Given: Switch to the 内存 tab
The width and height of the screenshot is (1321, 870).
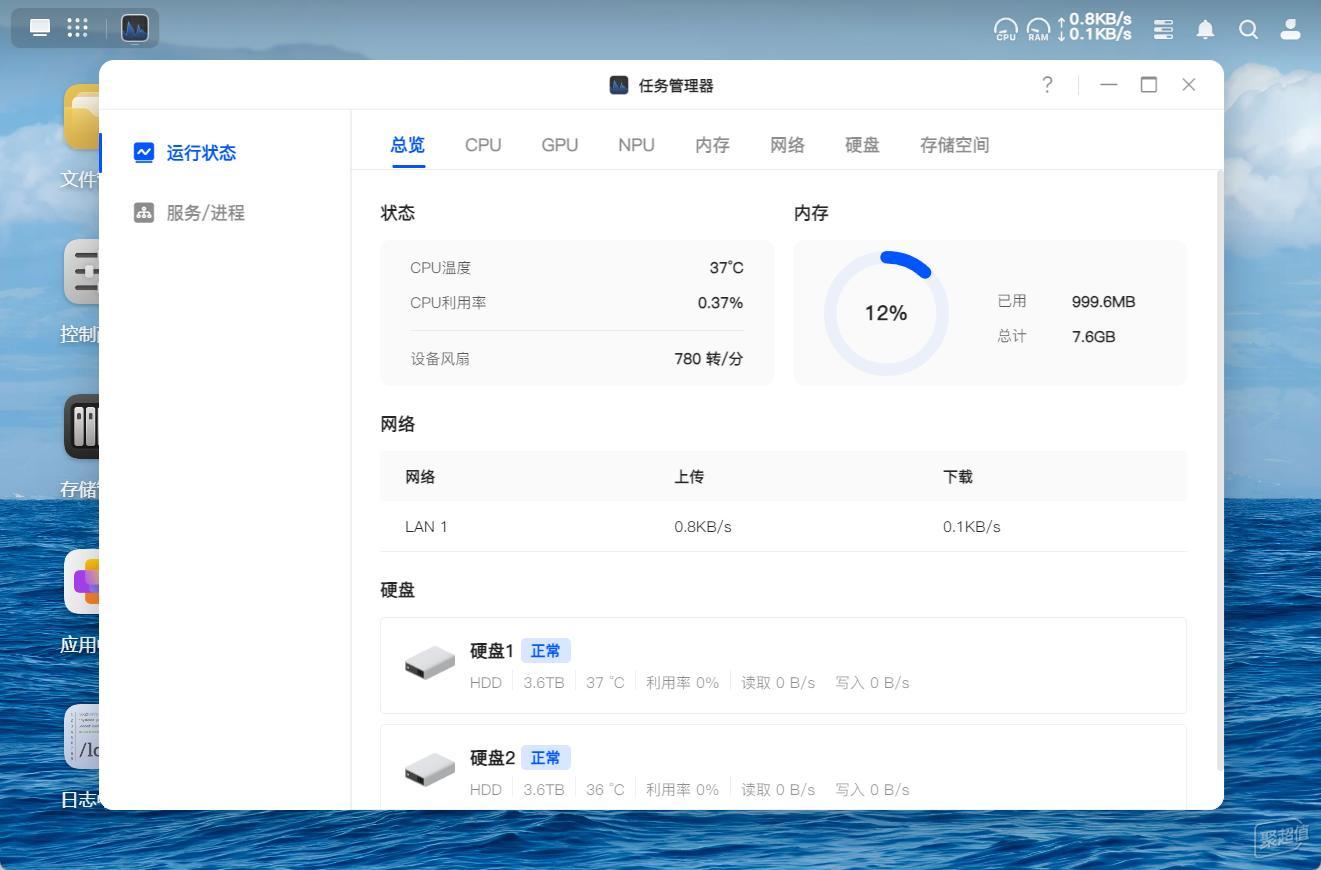Looking at the screenshot, I should click(712, 145).
